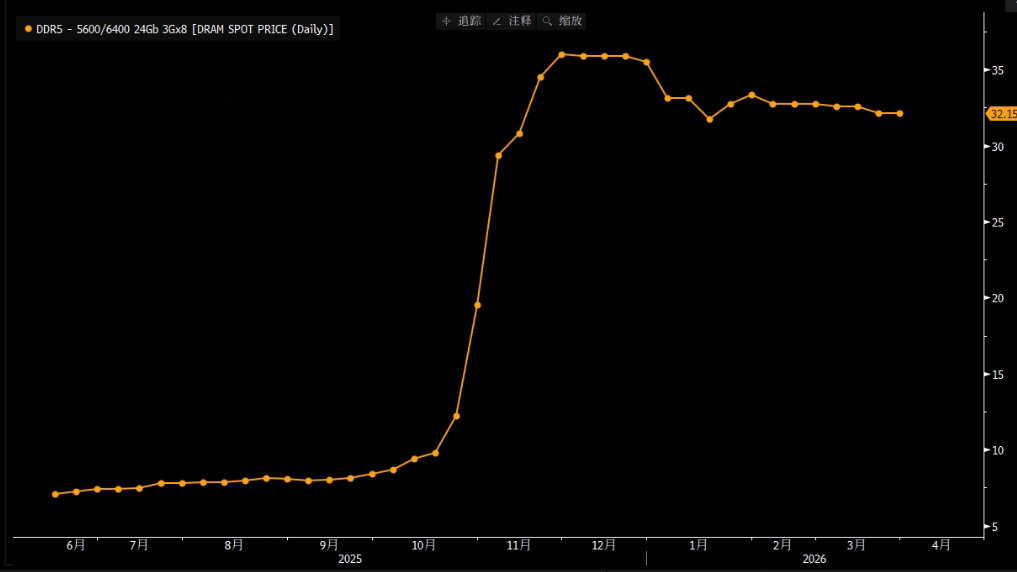Image resolution: width=1017 pixels, height=572 pixels.
Task: Select the 注释 pencil annotation tool
Action: pyautogui.click(x=511, y=21)
